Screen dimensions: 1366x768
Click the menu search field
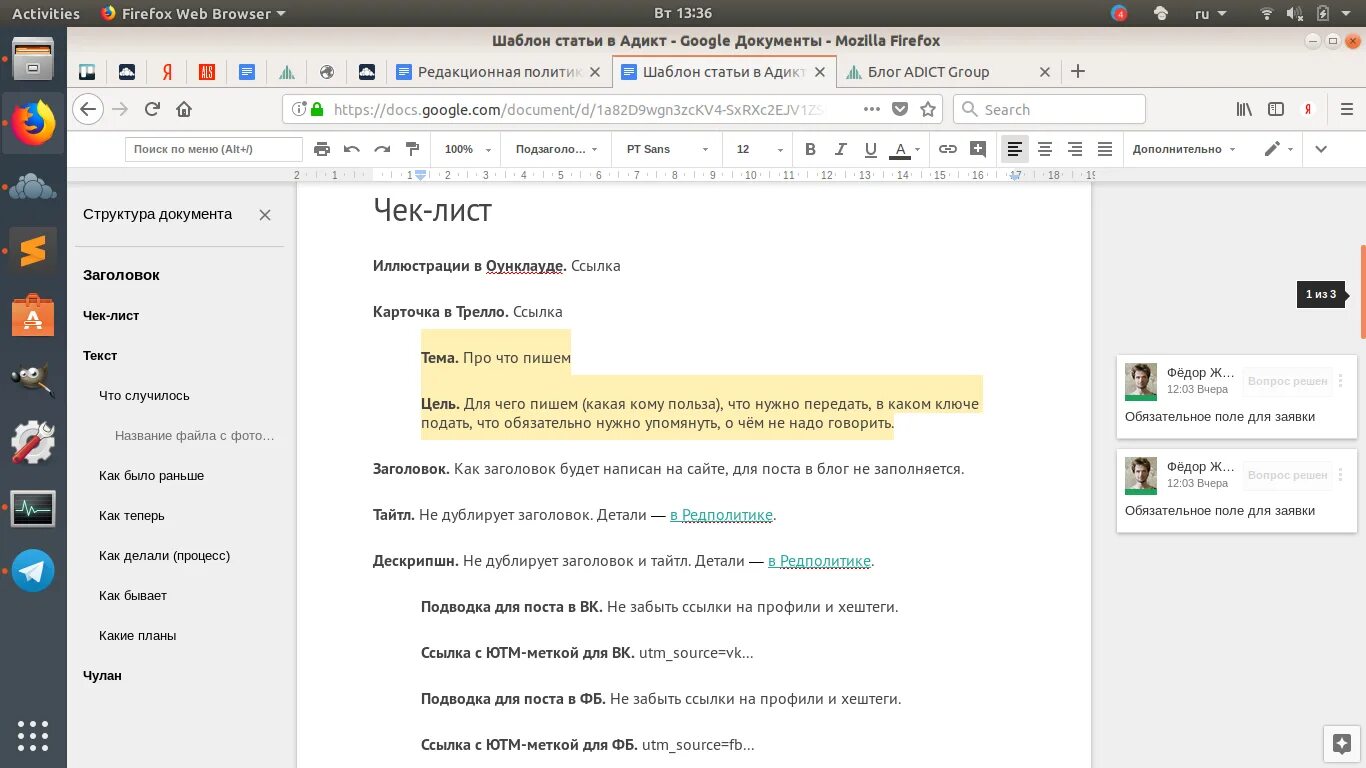pos(214,149)
